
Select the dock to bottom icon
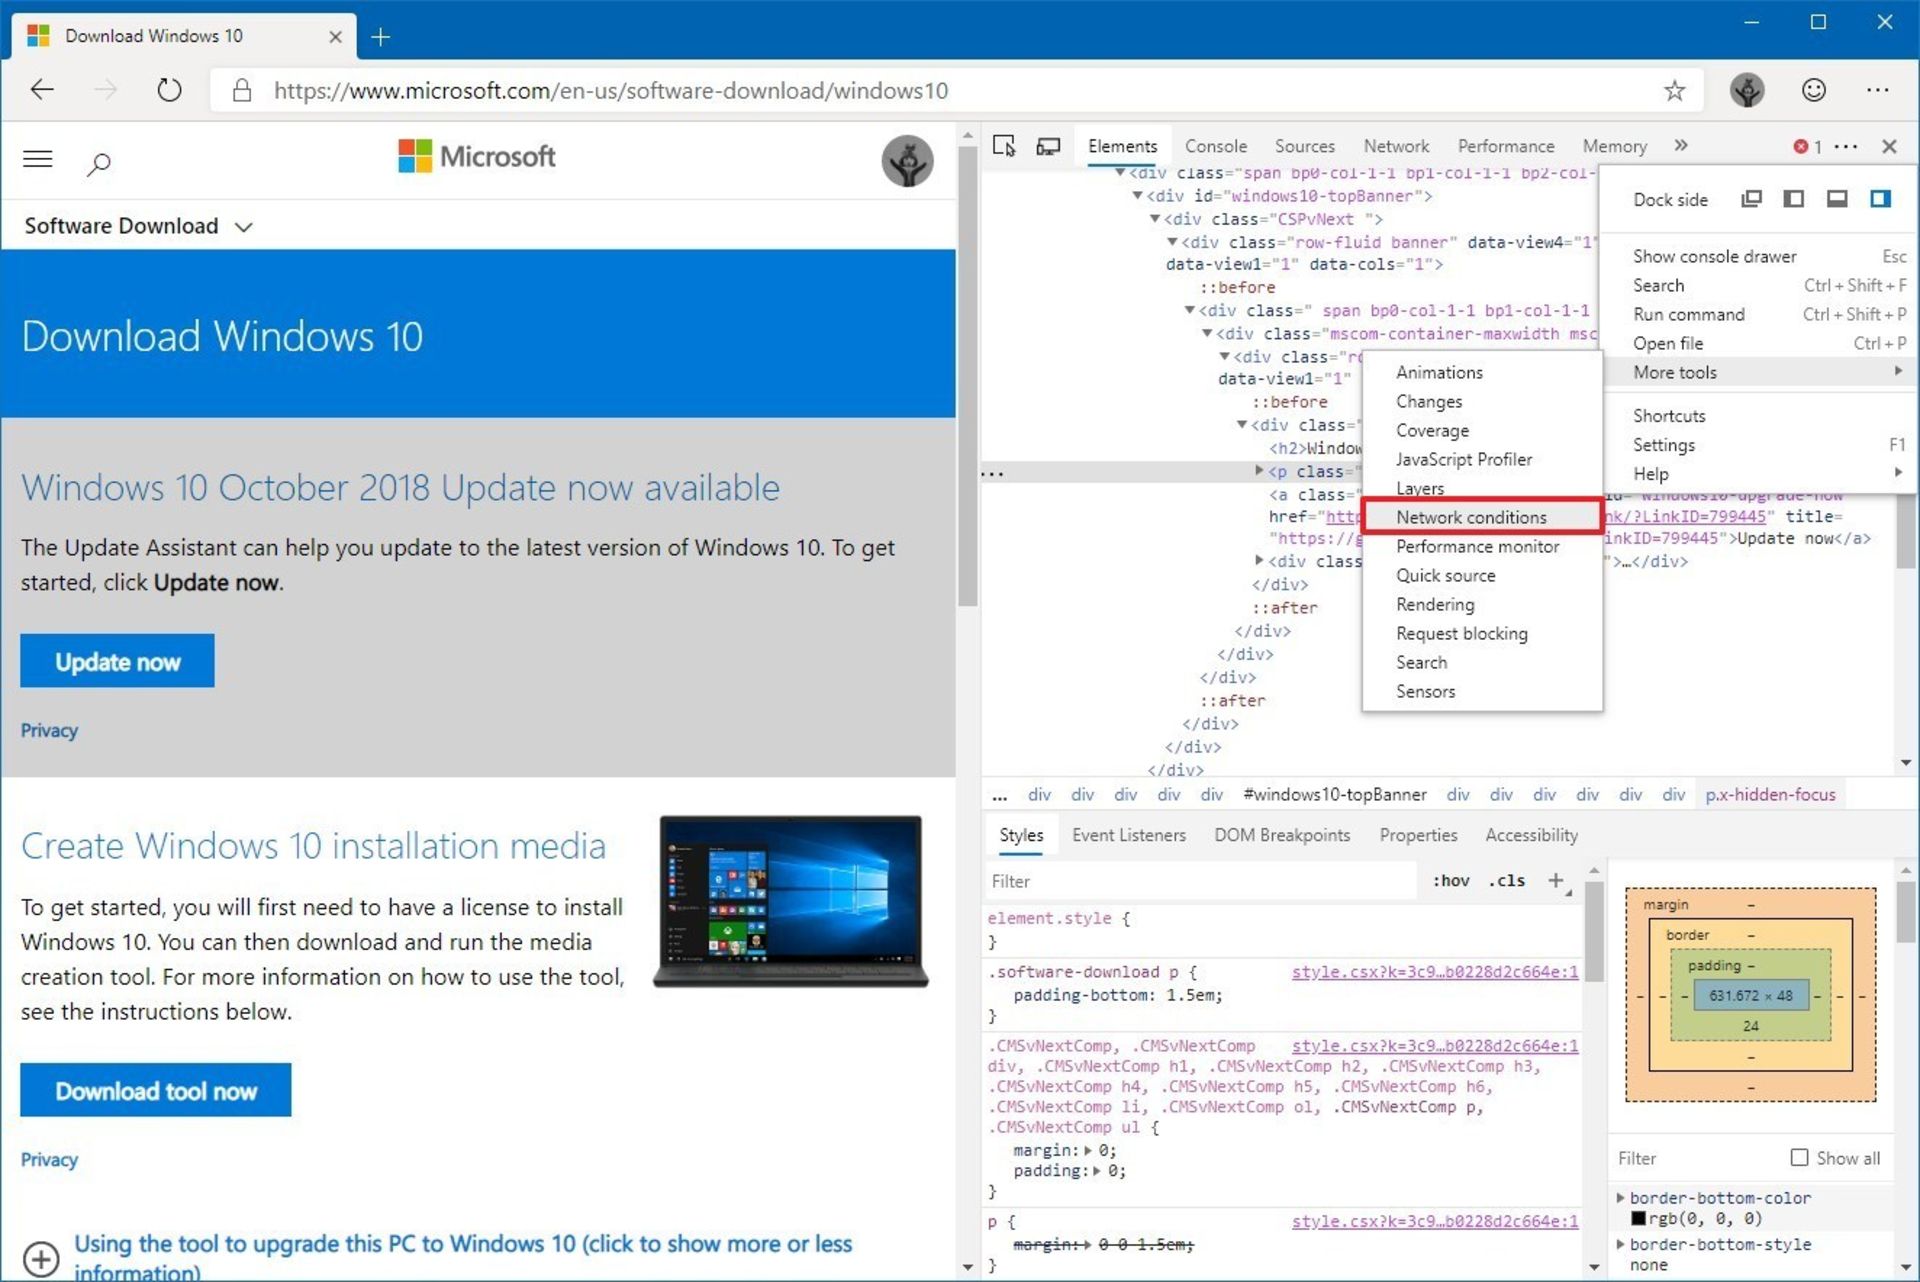point(1838,199)
